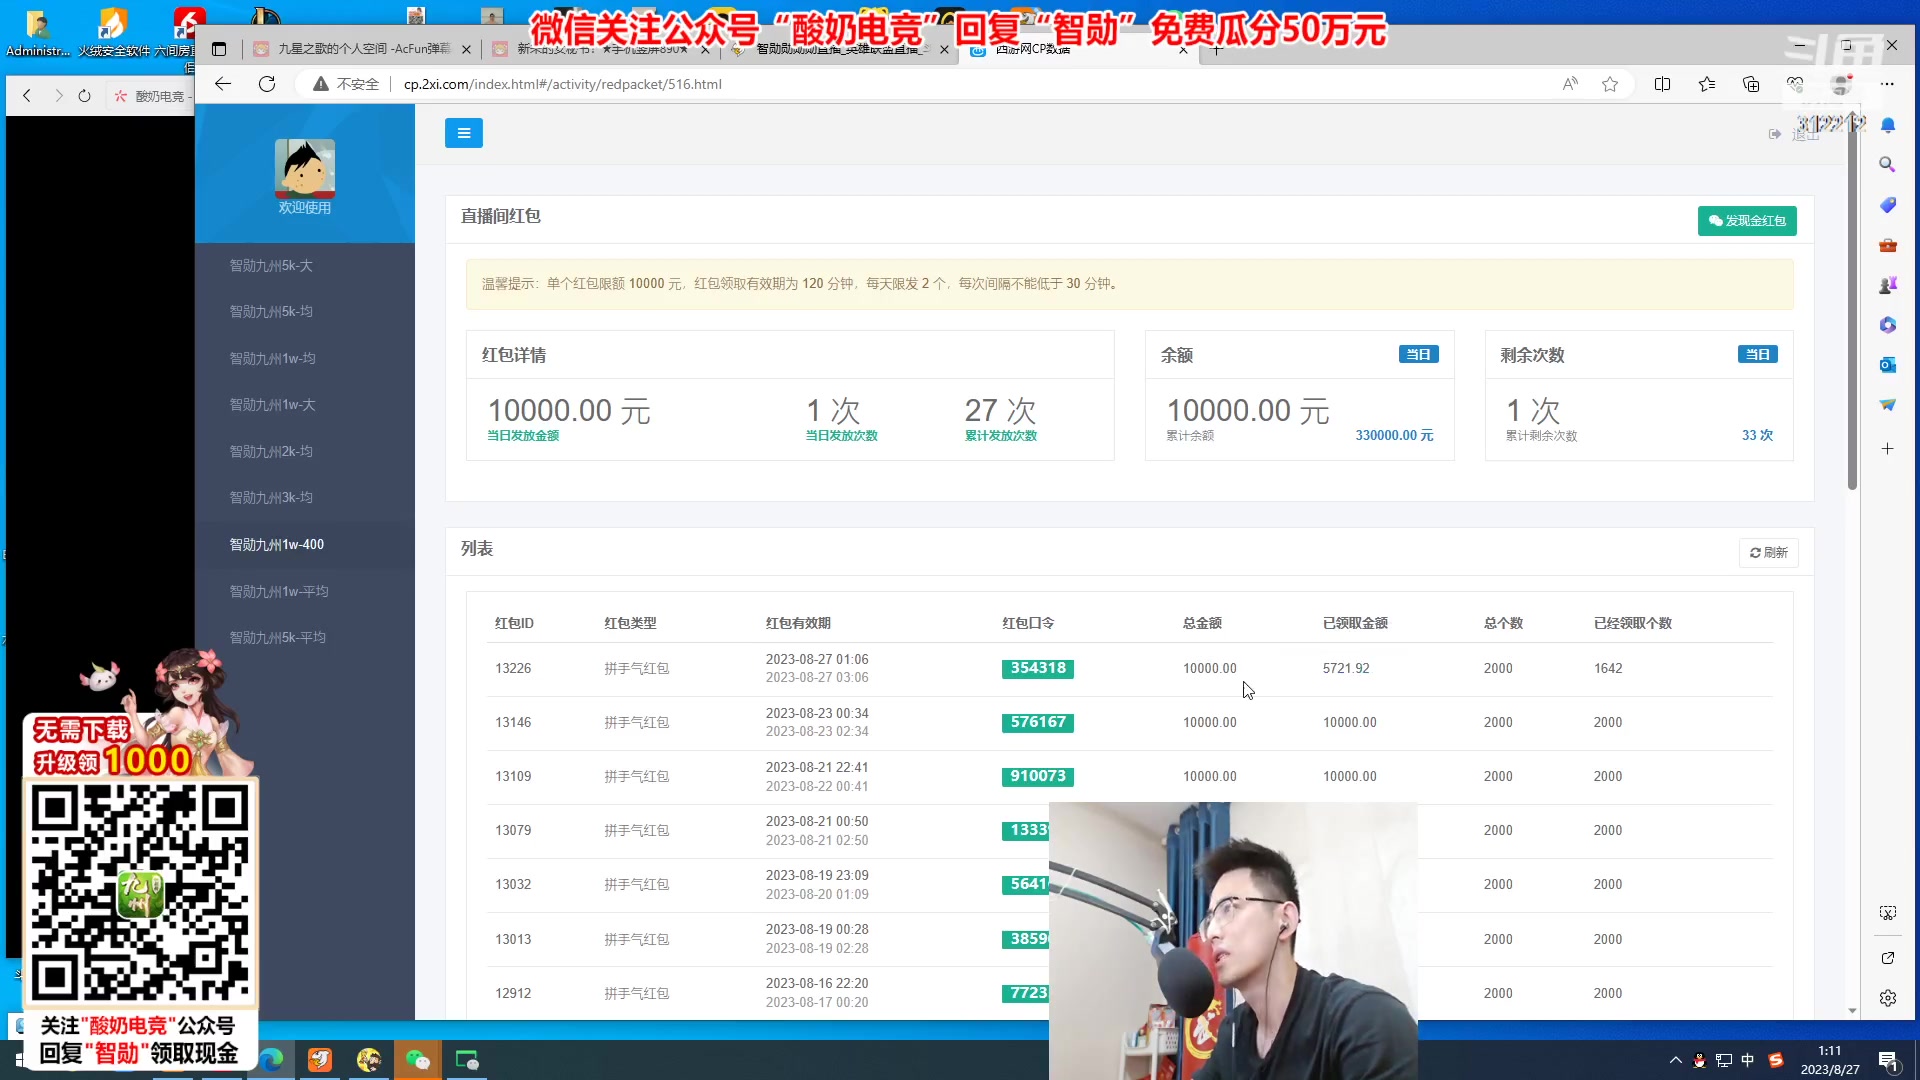Click the browser refresh icon
1920x1080 pixels.
click(267, 84)
